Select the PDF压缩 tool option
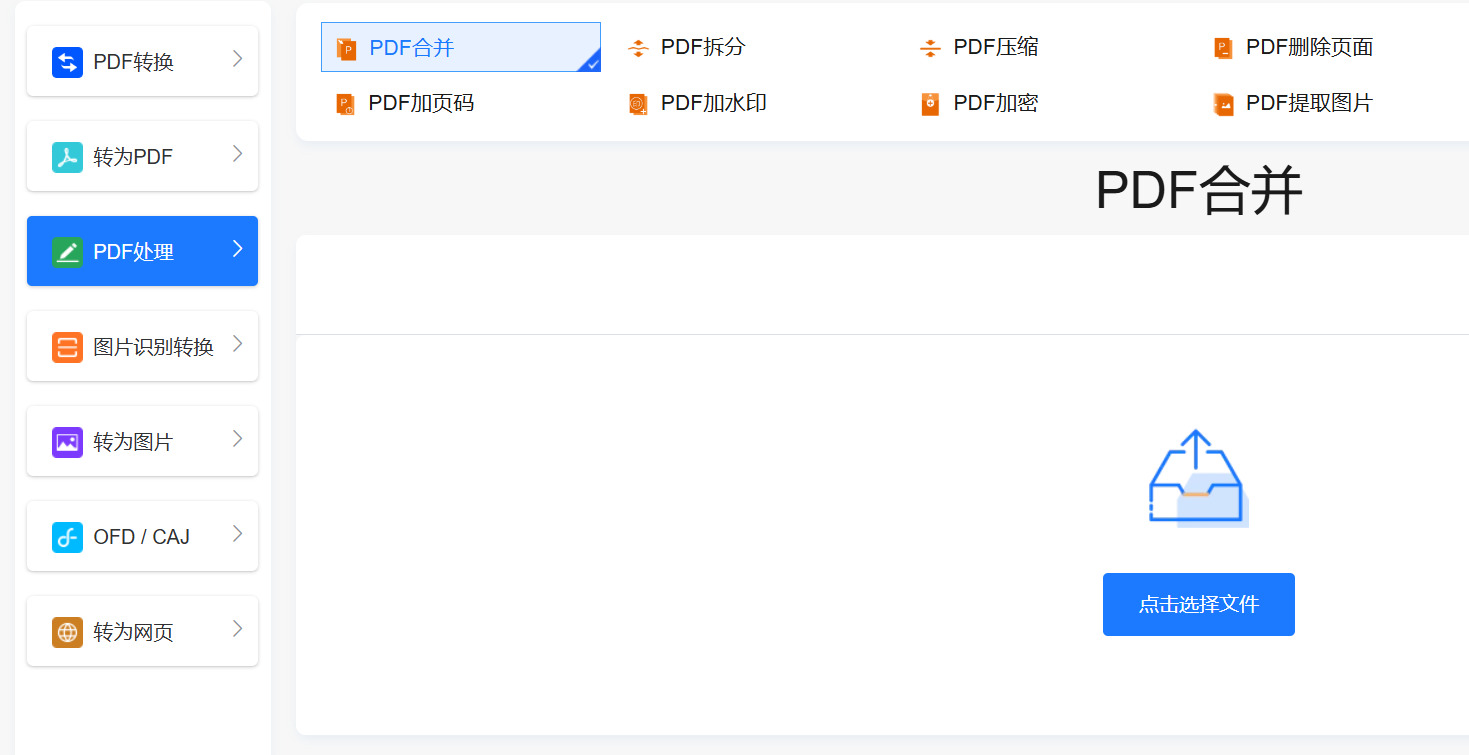 [995, 47]
